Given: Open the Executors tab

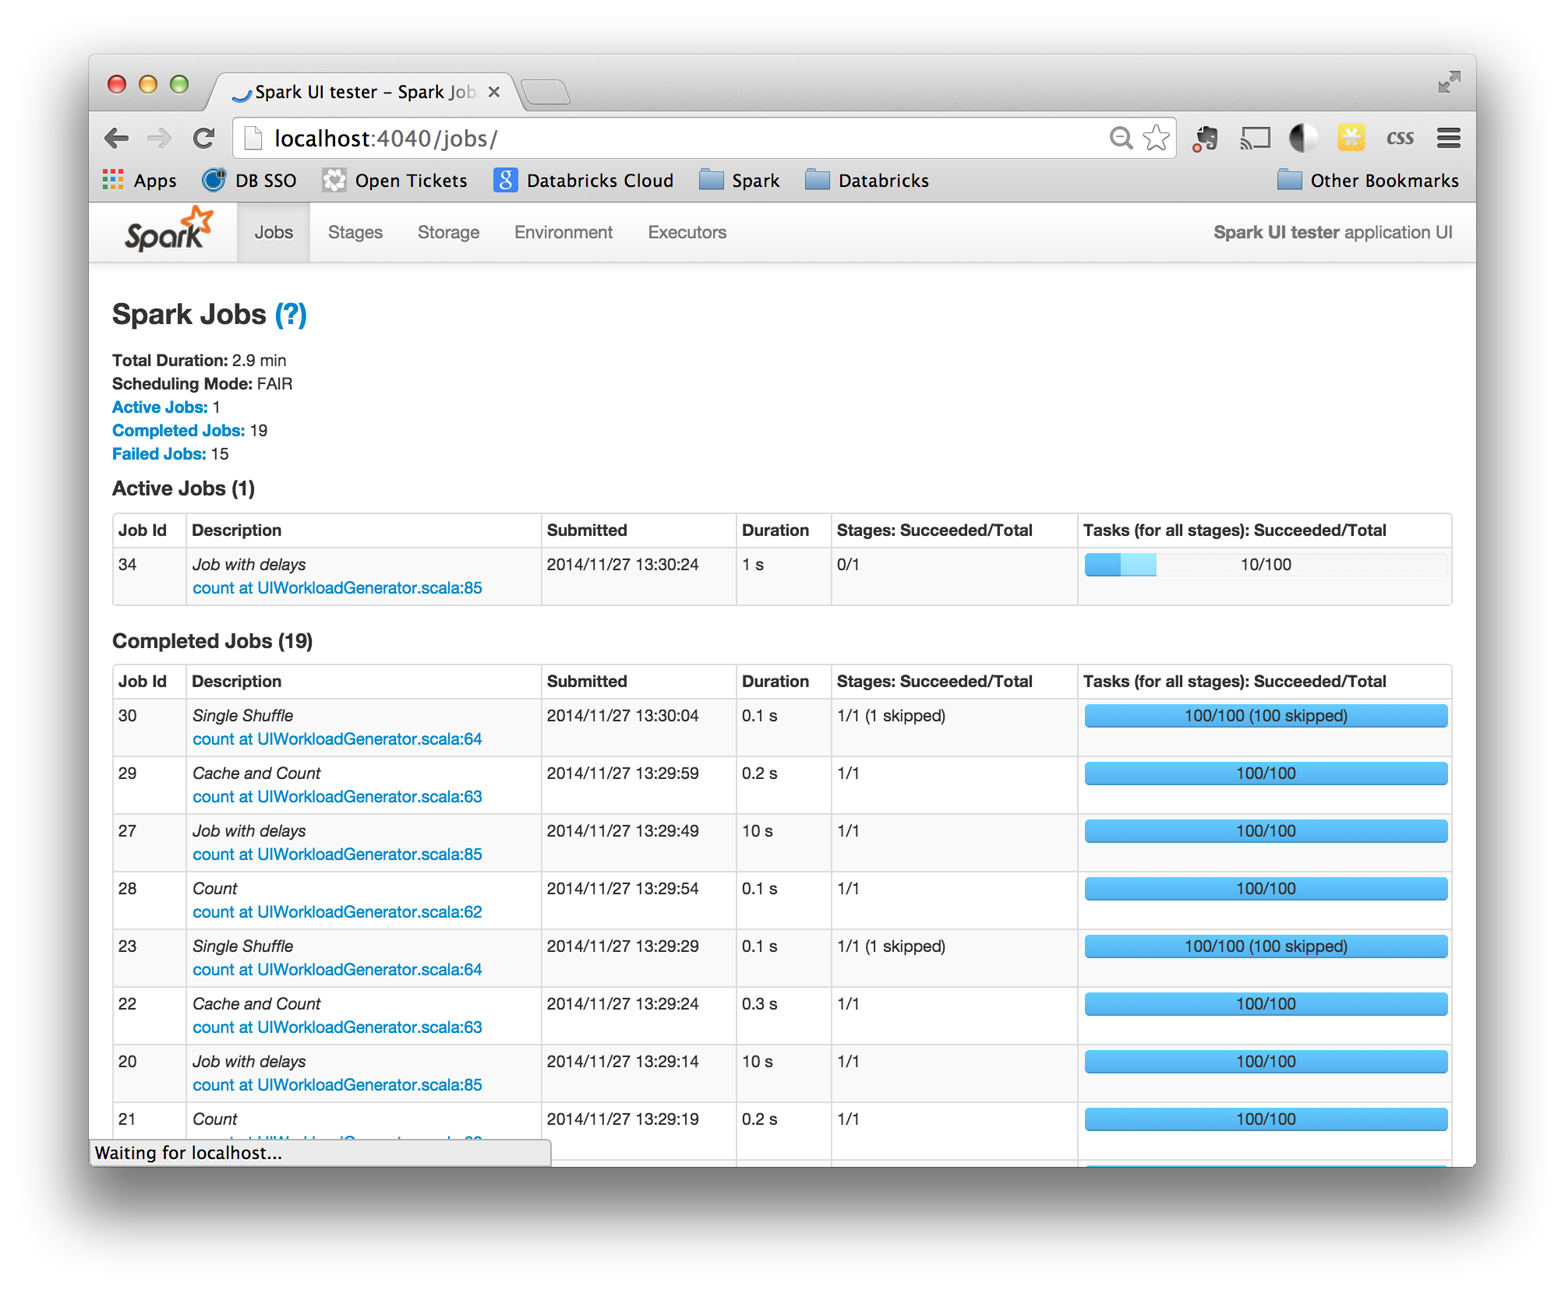Looking at the screenshot, I should (x=687, y=232).
